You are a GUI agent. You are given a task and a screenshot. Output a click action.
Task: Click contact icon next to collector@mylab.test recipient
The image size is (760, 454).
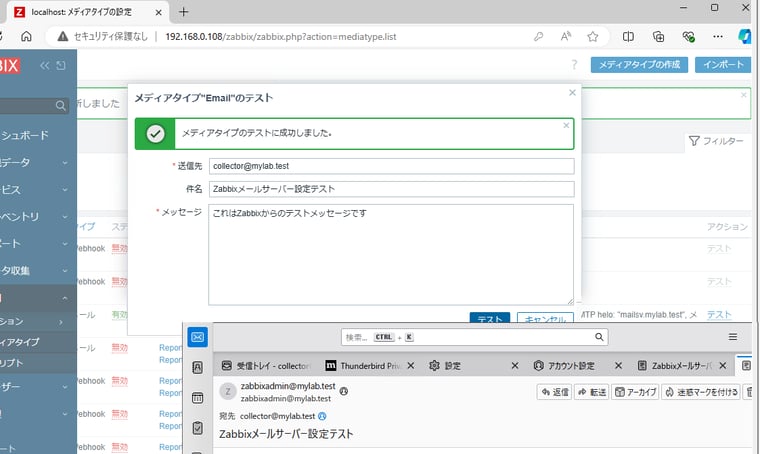tap(322, 416)
